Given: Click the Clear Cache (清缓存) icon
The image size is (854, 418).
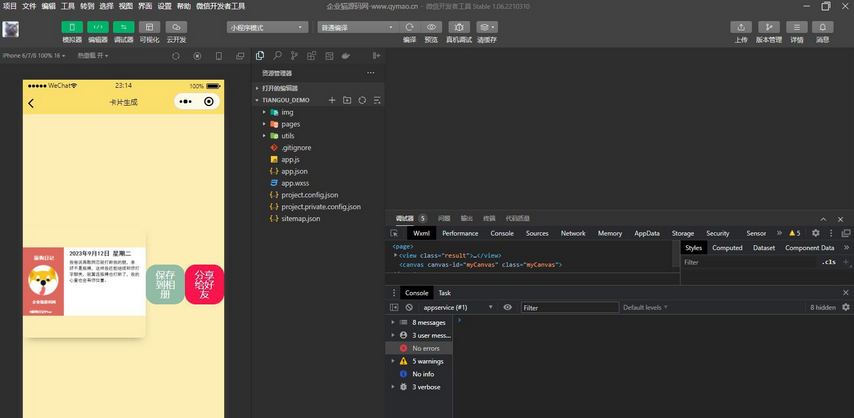Looking at the screenshot, I should [x=487, y=27].
